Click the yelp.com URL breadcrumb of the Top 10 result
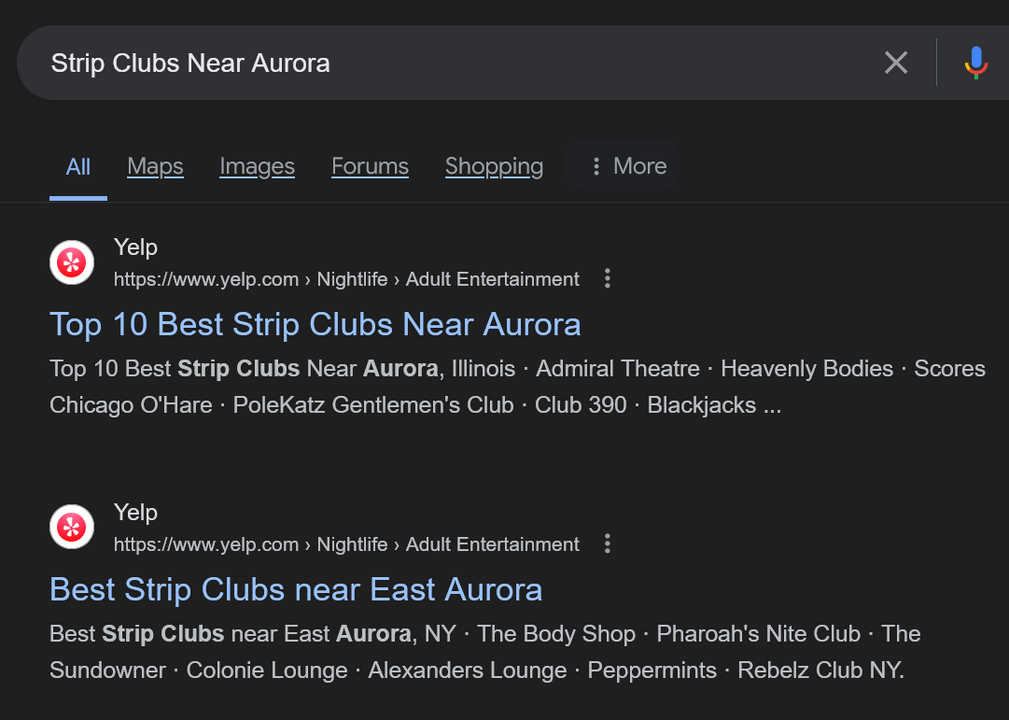 [x=346, y=280]
